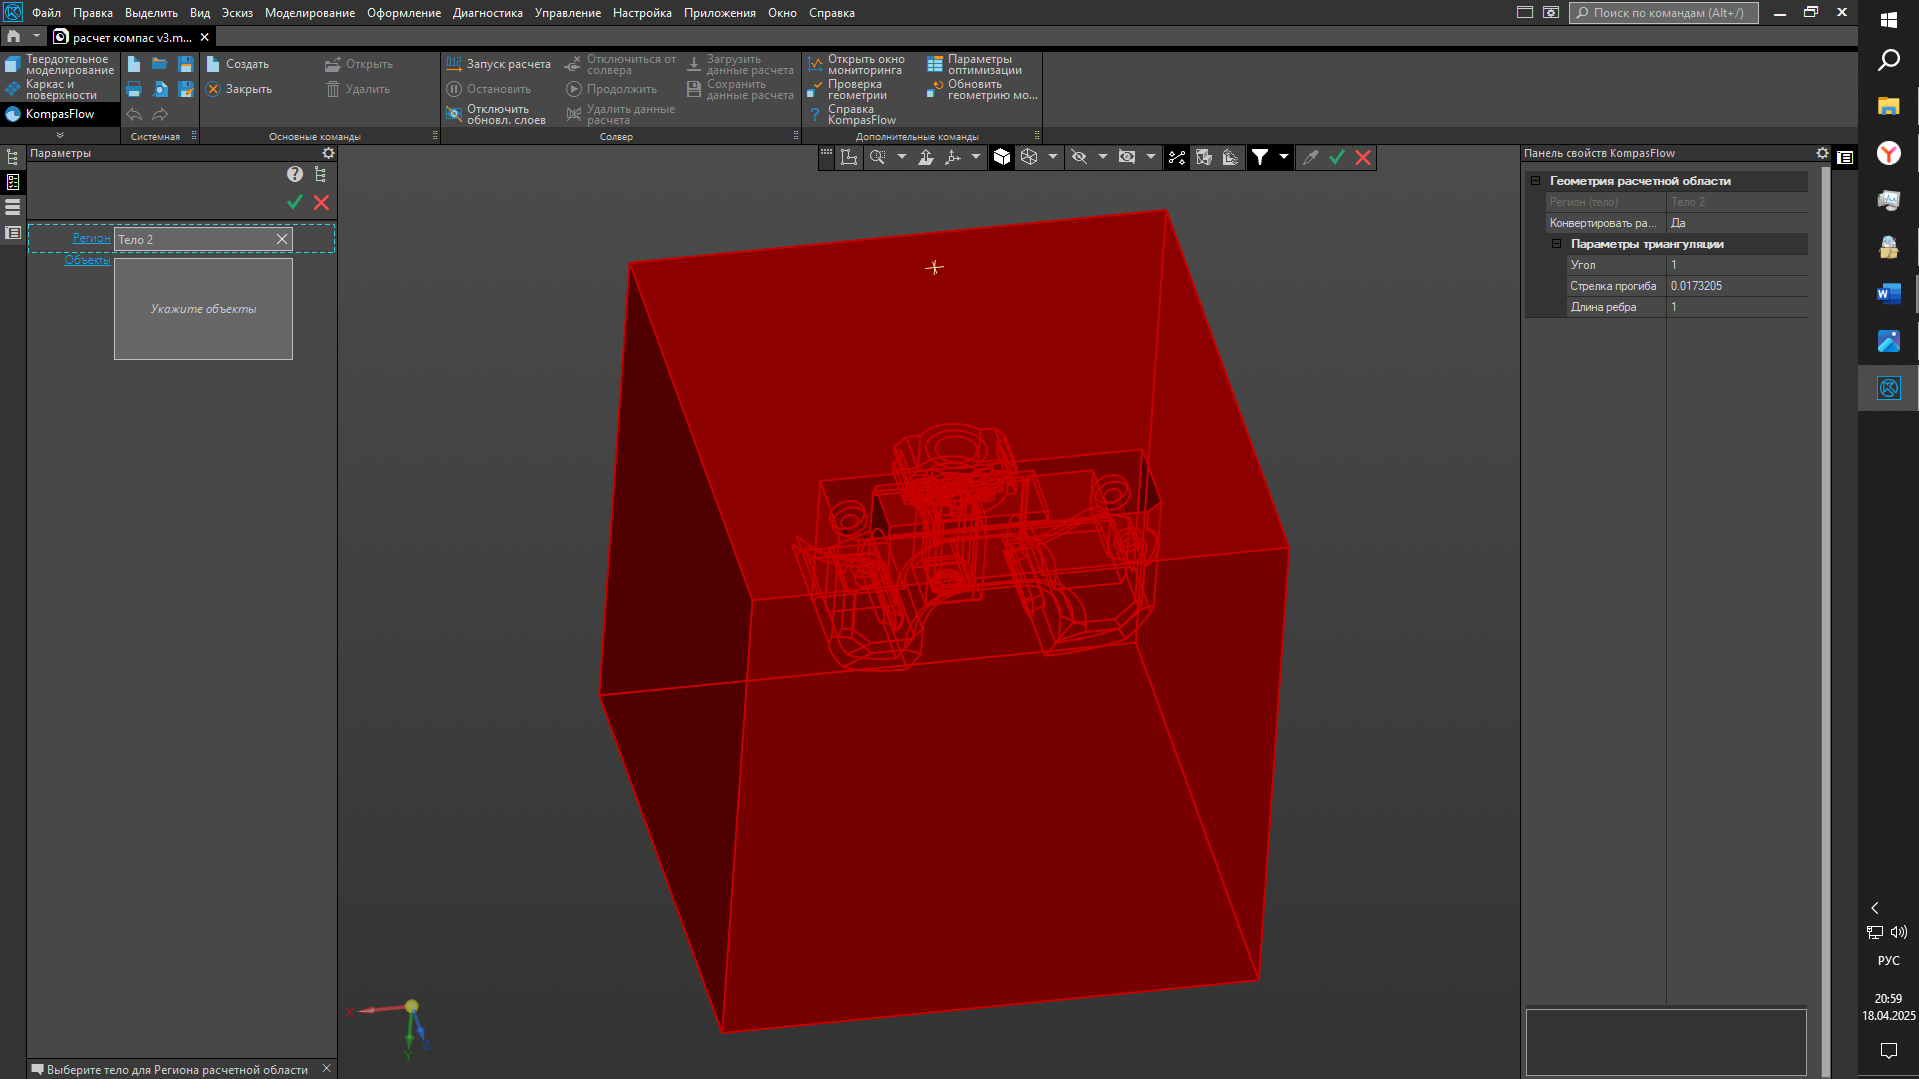The width and height of the screenshot is (1919, 1079).
Task: Toggle wireframe cube display mode
Action: pyautogui.click(x=1029, y=158)
